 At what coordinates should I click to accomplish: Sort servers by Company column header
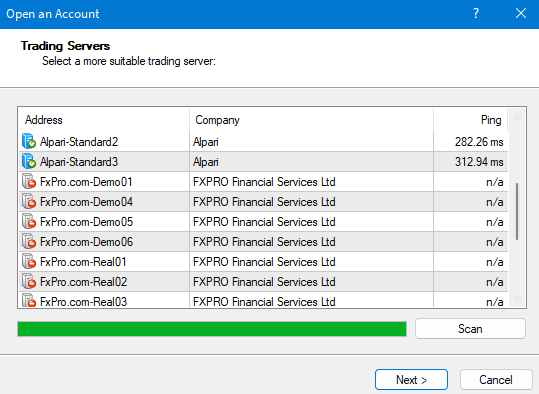311,120
